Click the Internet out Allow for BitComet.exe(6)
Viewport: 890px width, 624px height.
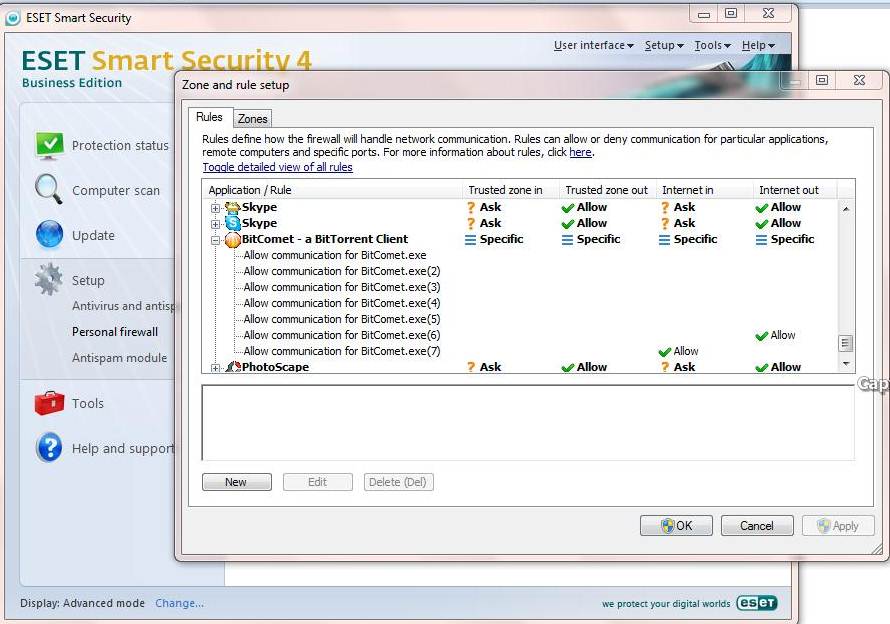click(775, 336)
